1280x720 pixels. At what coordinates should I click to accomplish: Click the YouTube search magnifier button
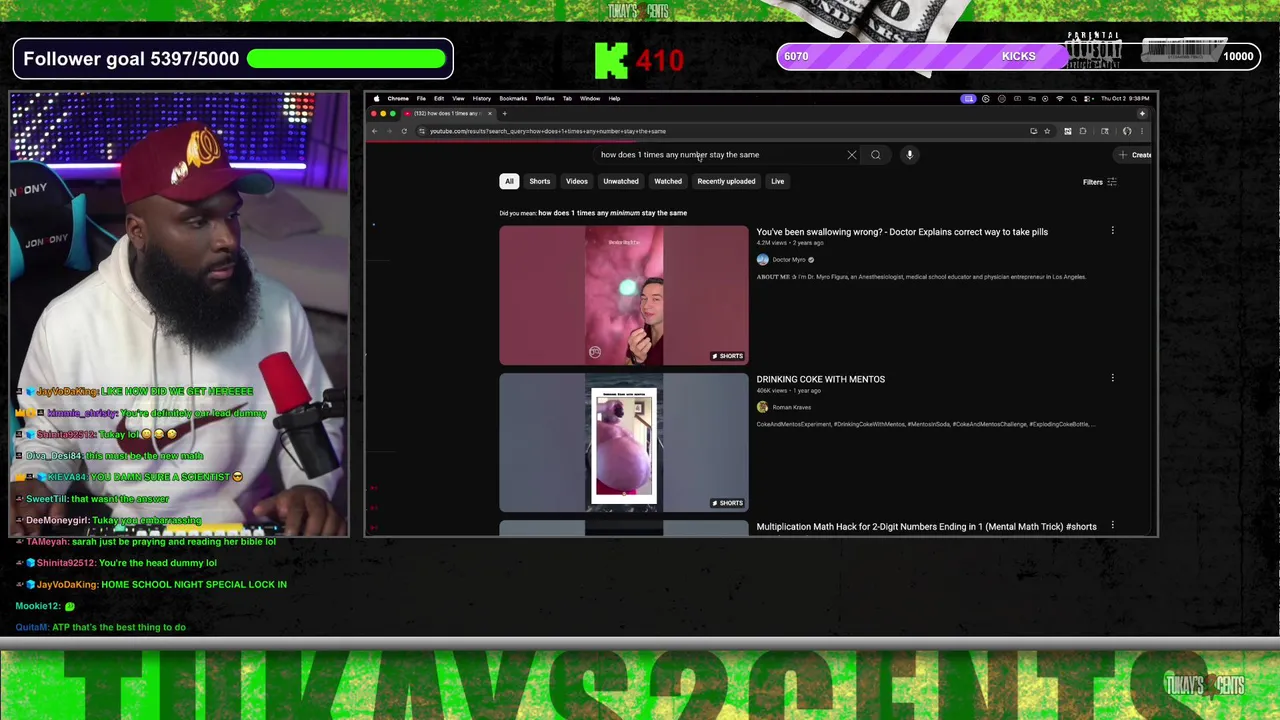tap(876, 155)
